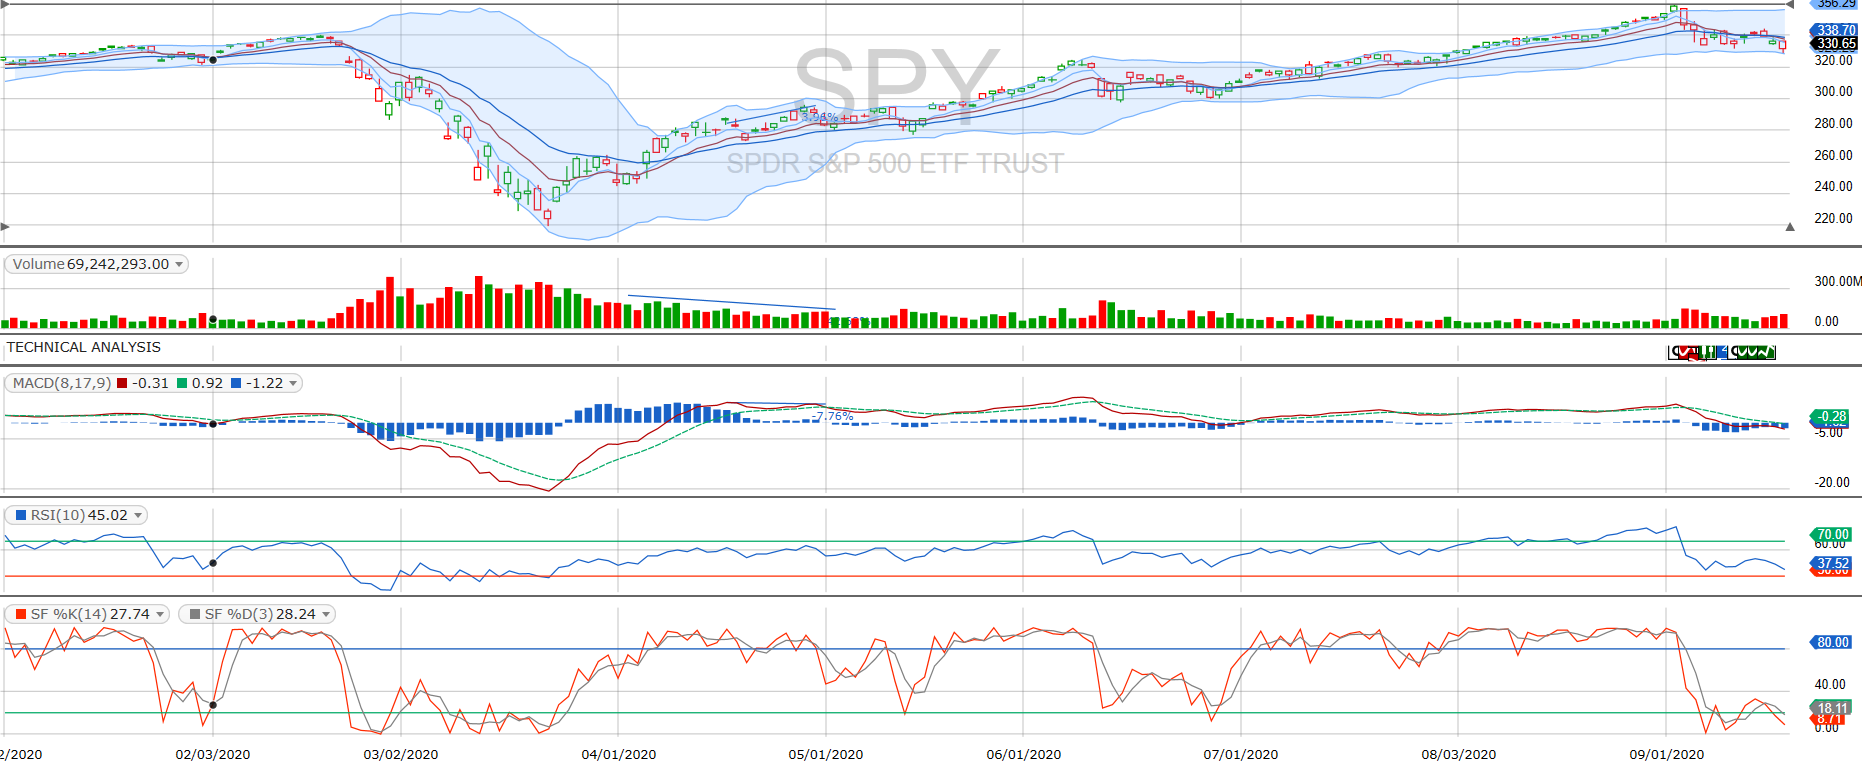Click the 300.00 price axis label
The width and height of the screenshot is (1862, 764).
(x=1834, y=91)
